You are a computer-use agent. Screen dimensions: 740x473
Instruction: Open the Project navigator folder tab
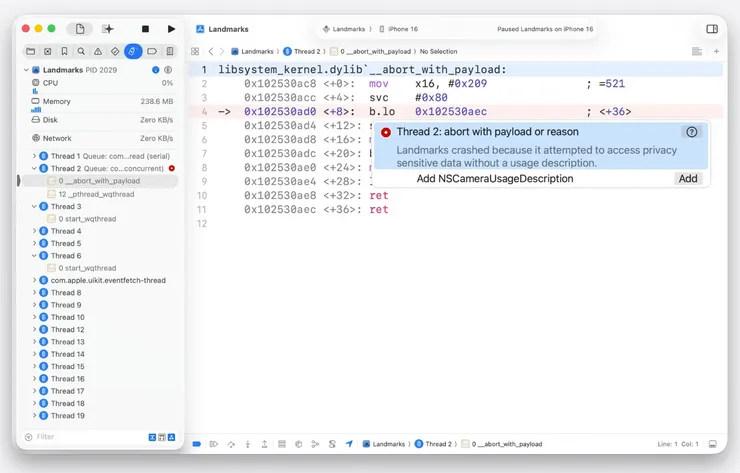pyautogui.click(x=31, y=51)
